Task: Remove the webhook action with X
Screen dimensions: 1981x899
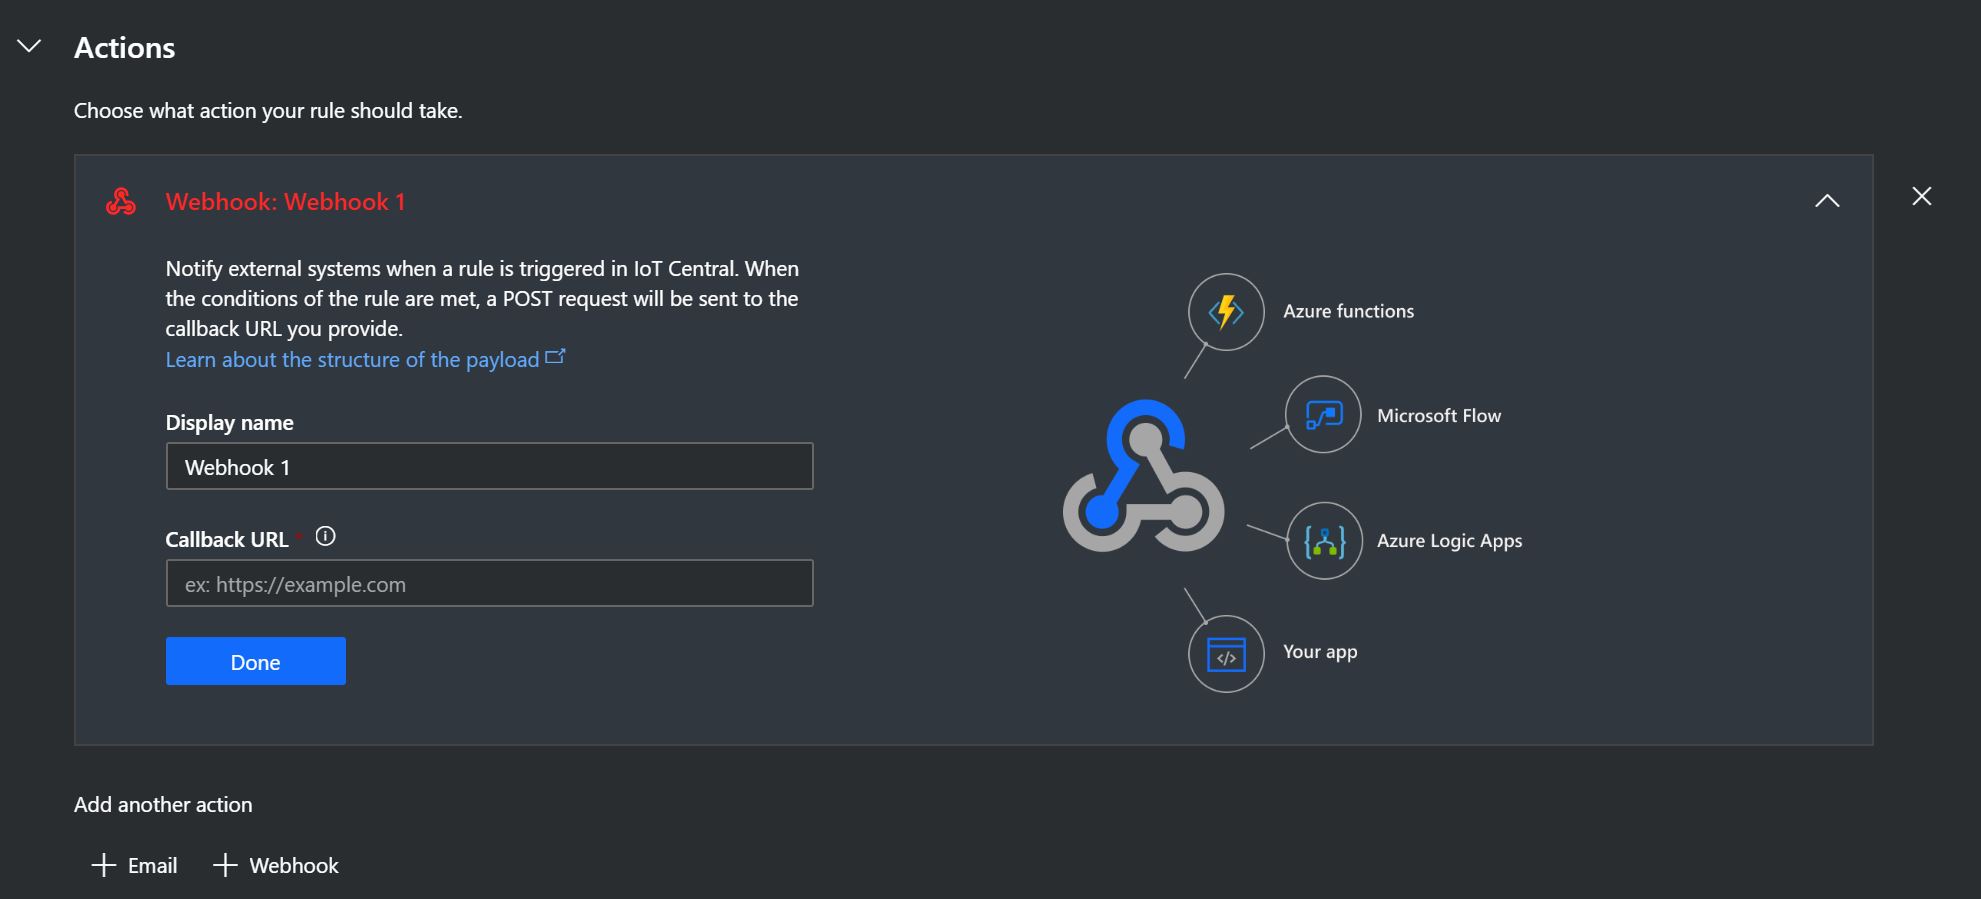Action: (1922, 196)
